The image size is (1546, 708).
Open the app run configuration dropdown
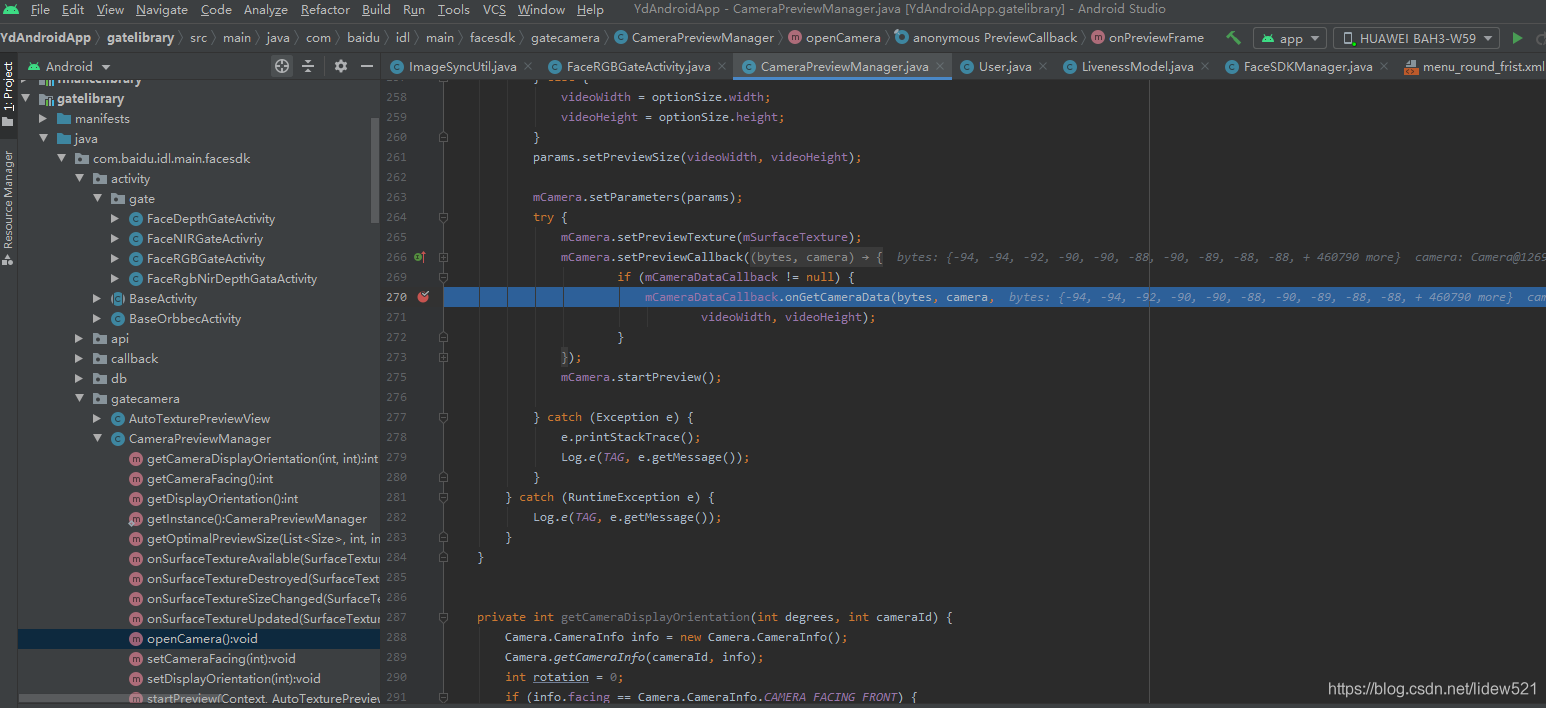(x=1290, y=38)
